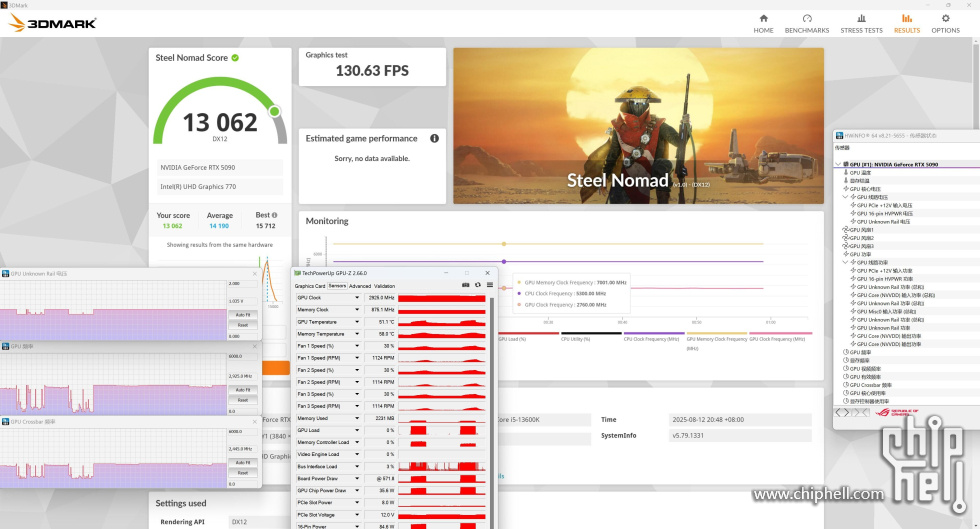Image resolution: width=980 pixels, height=529 pixels.
Task: Click the GPU Memory Clock Frequency legend color bar
Action: [x=717, y=333]
